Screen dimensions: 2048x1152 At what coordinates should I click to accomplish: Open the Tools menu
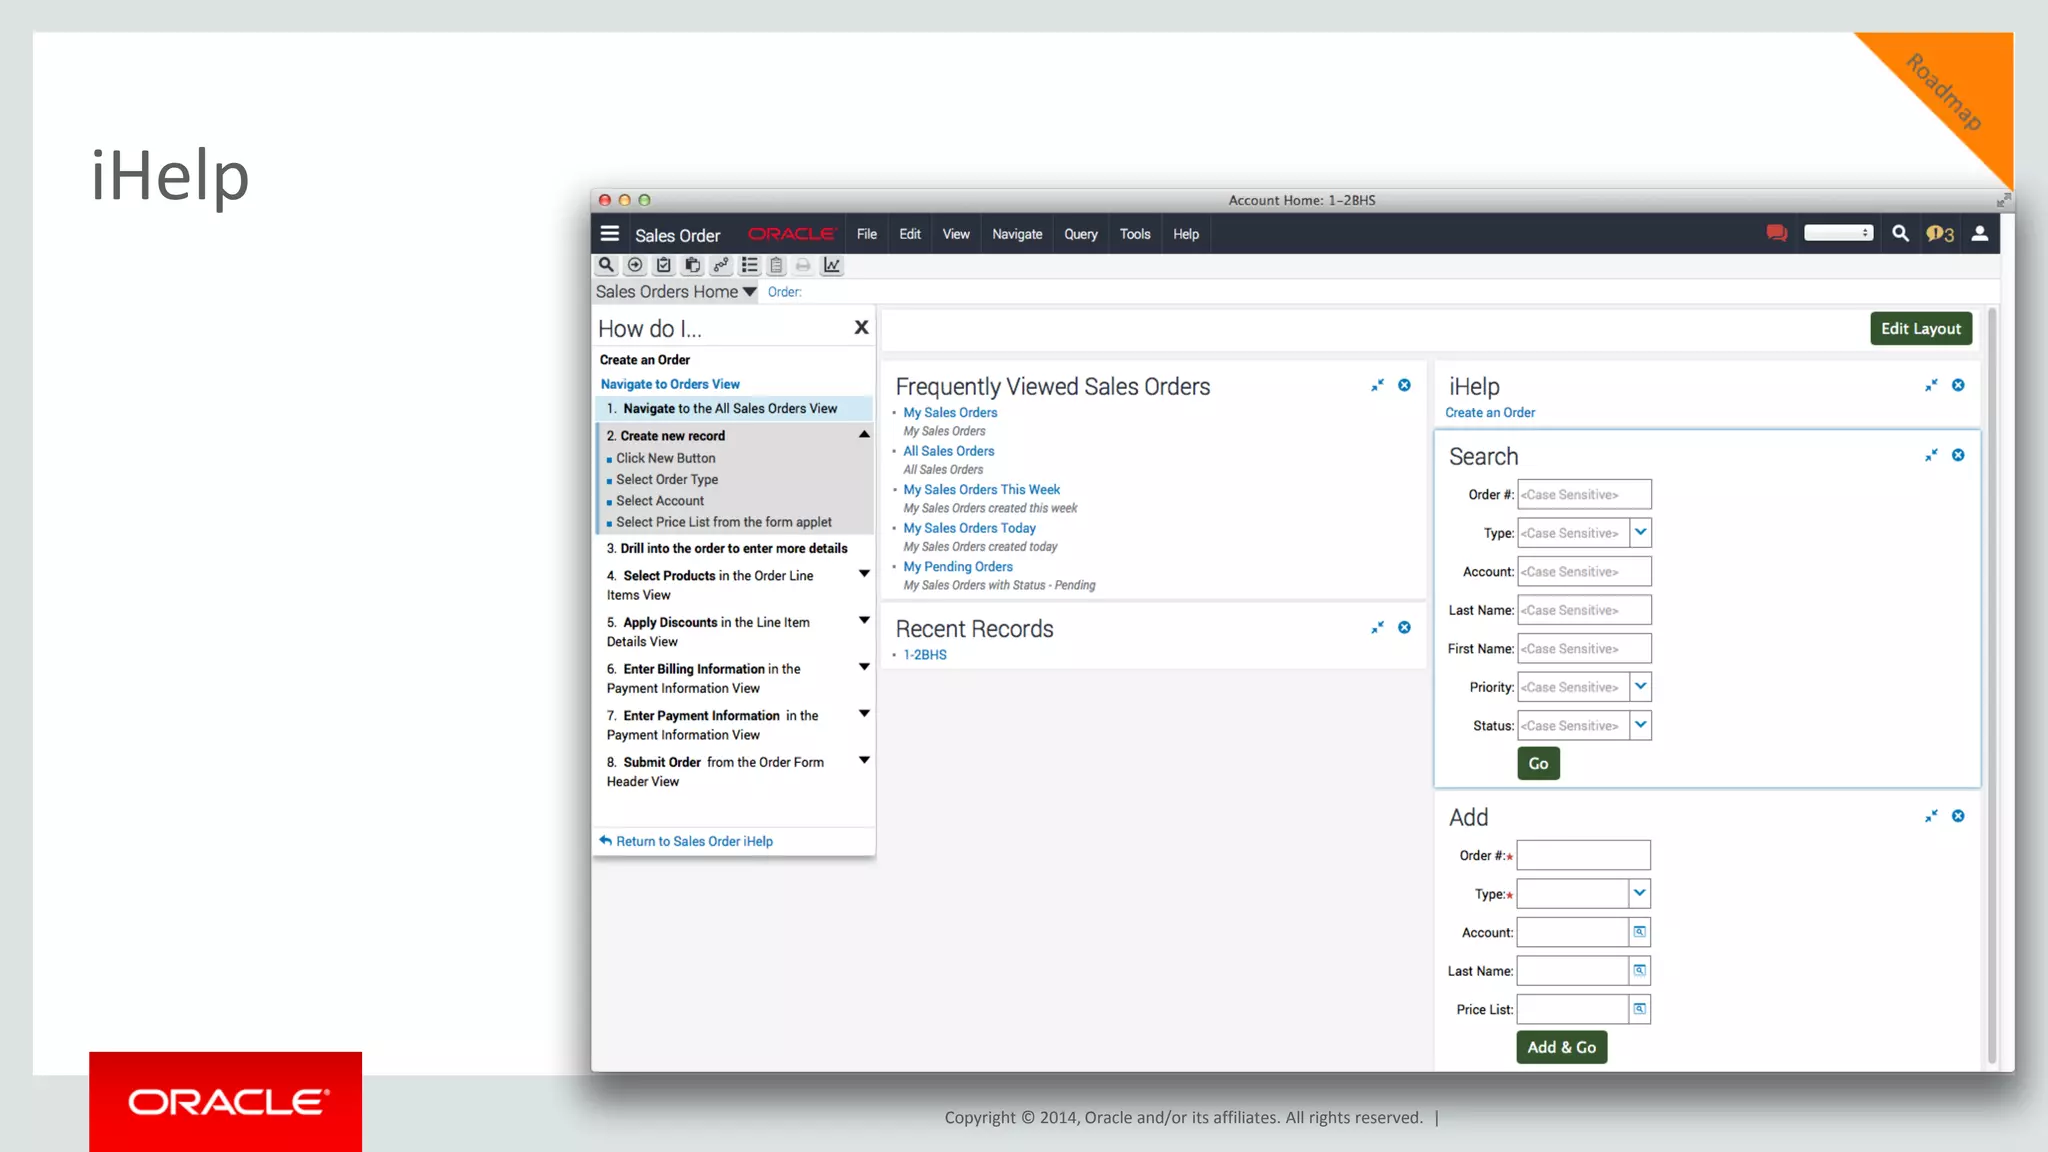click(1134, 234)
